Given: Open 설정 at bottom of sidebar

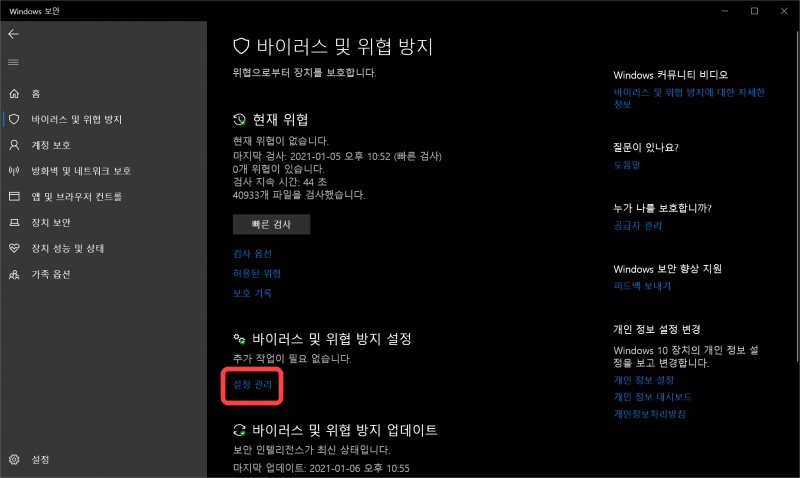Looking at the screenshot, I should point(103,460).
